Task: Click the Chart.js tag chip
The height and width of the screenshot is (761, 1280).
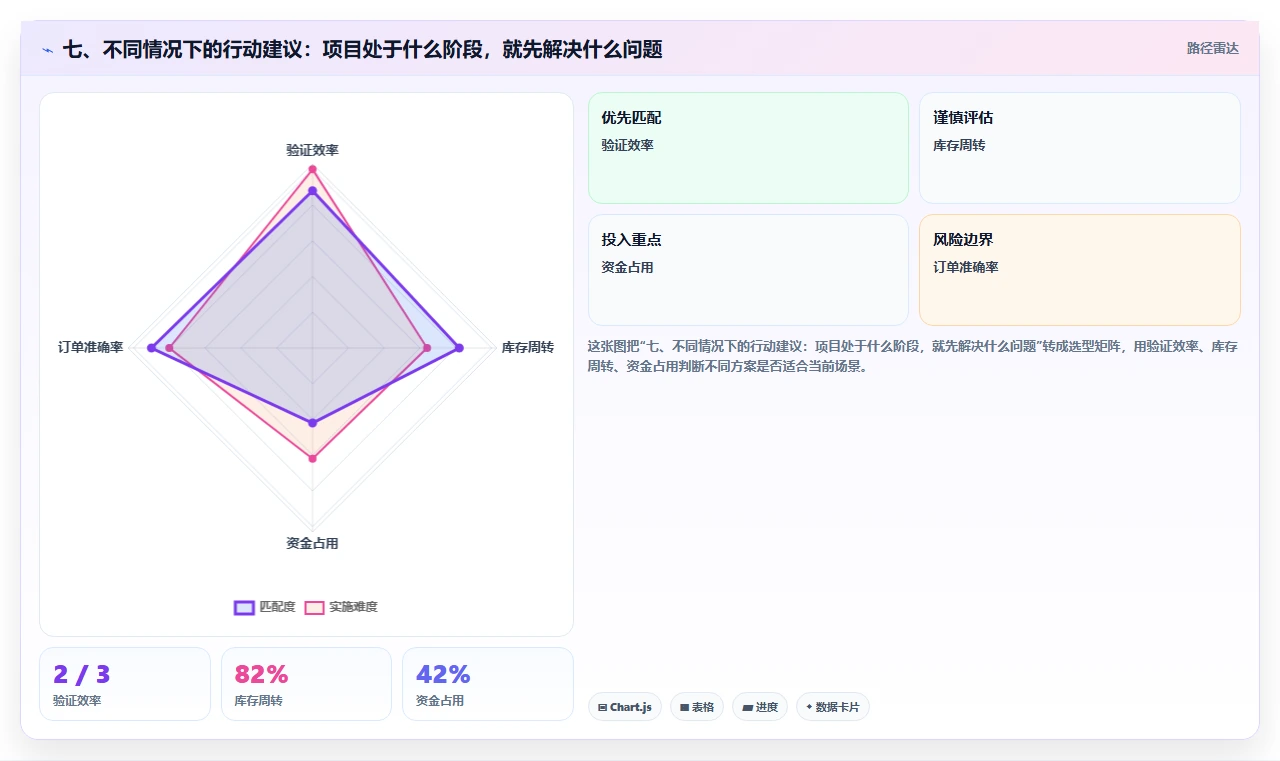Action: coord(624,707)
